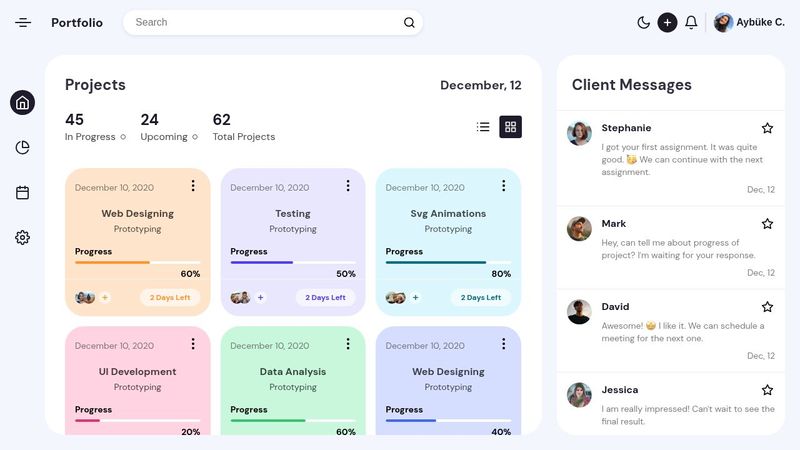Click Mark's avatar

[579, 229]
